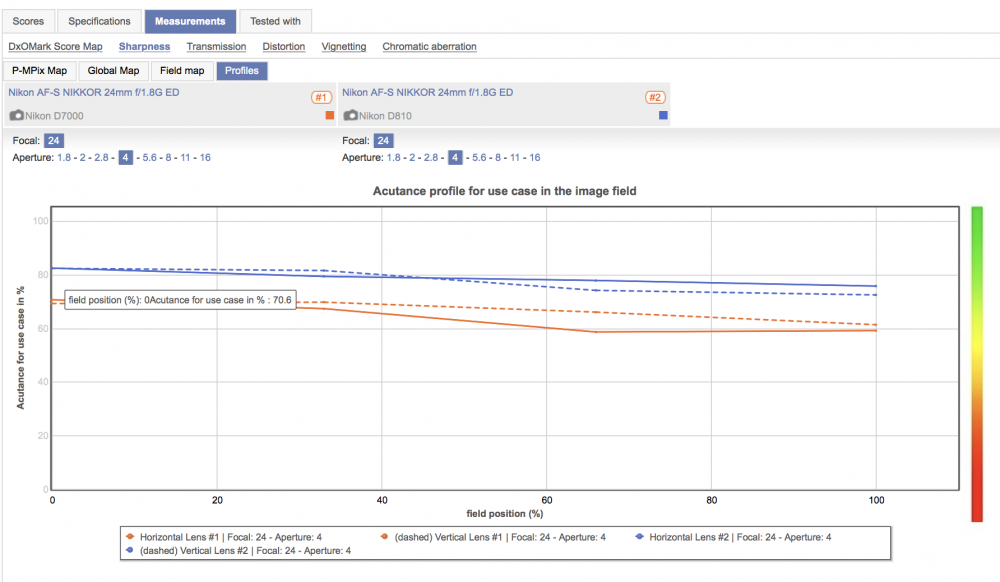The width and height of the screenshot is (1000, 582).
Task: Set lens #2 aperture to 11
Action: (515, 157)
